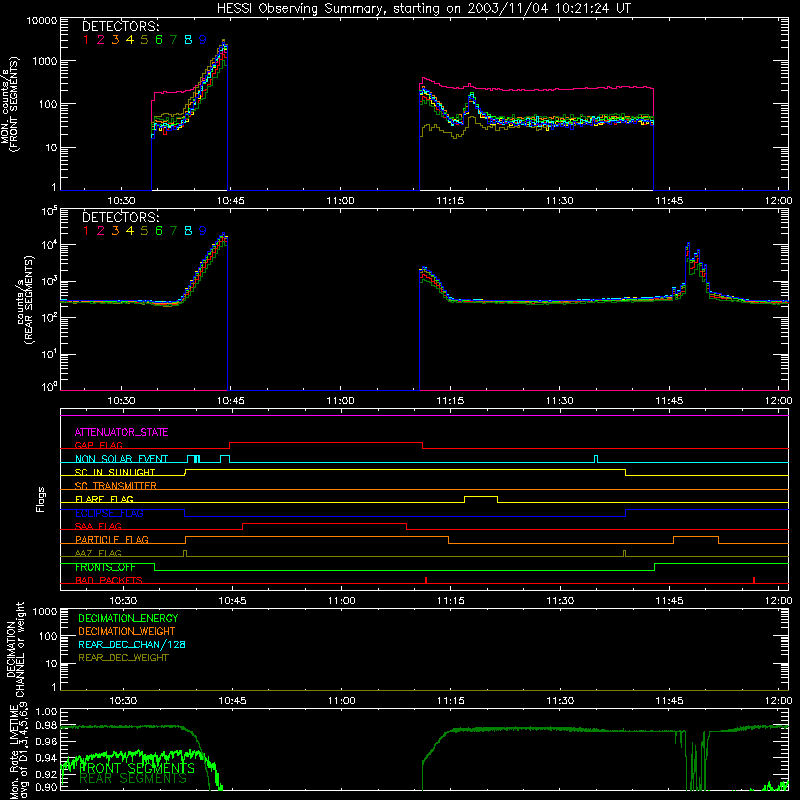This screenshot has height=800, width=800.
Task: Click cyan detector 8 in front segments legend
Action: (x=188, y=40)
